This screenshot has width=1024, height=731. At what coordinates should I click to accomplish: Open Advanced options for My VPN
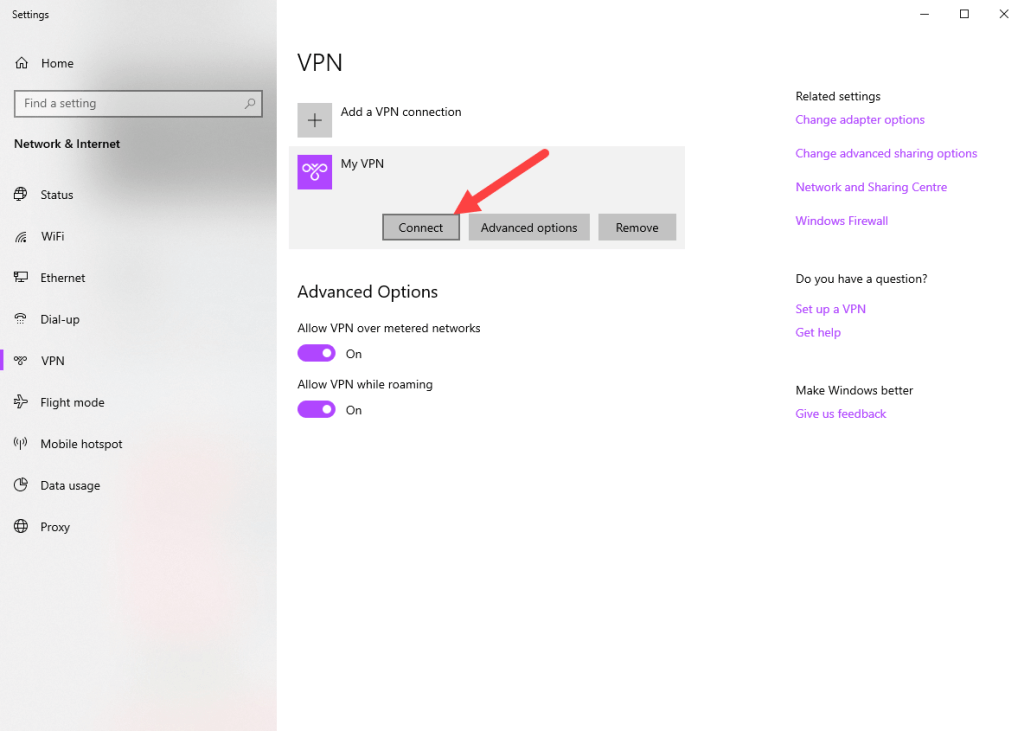[529, 228]
